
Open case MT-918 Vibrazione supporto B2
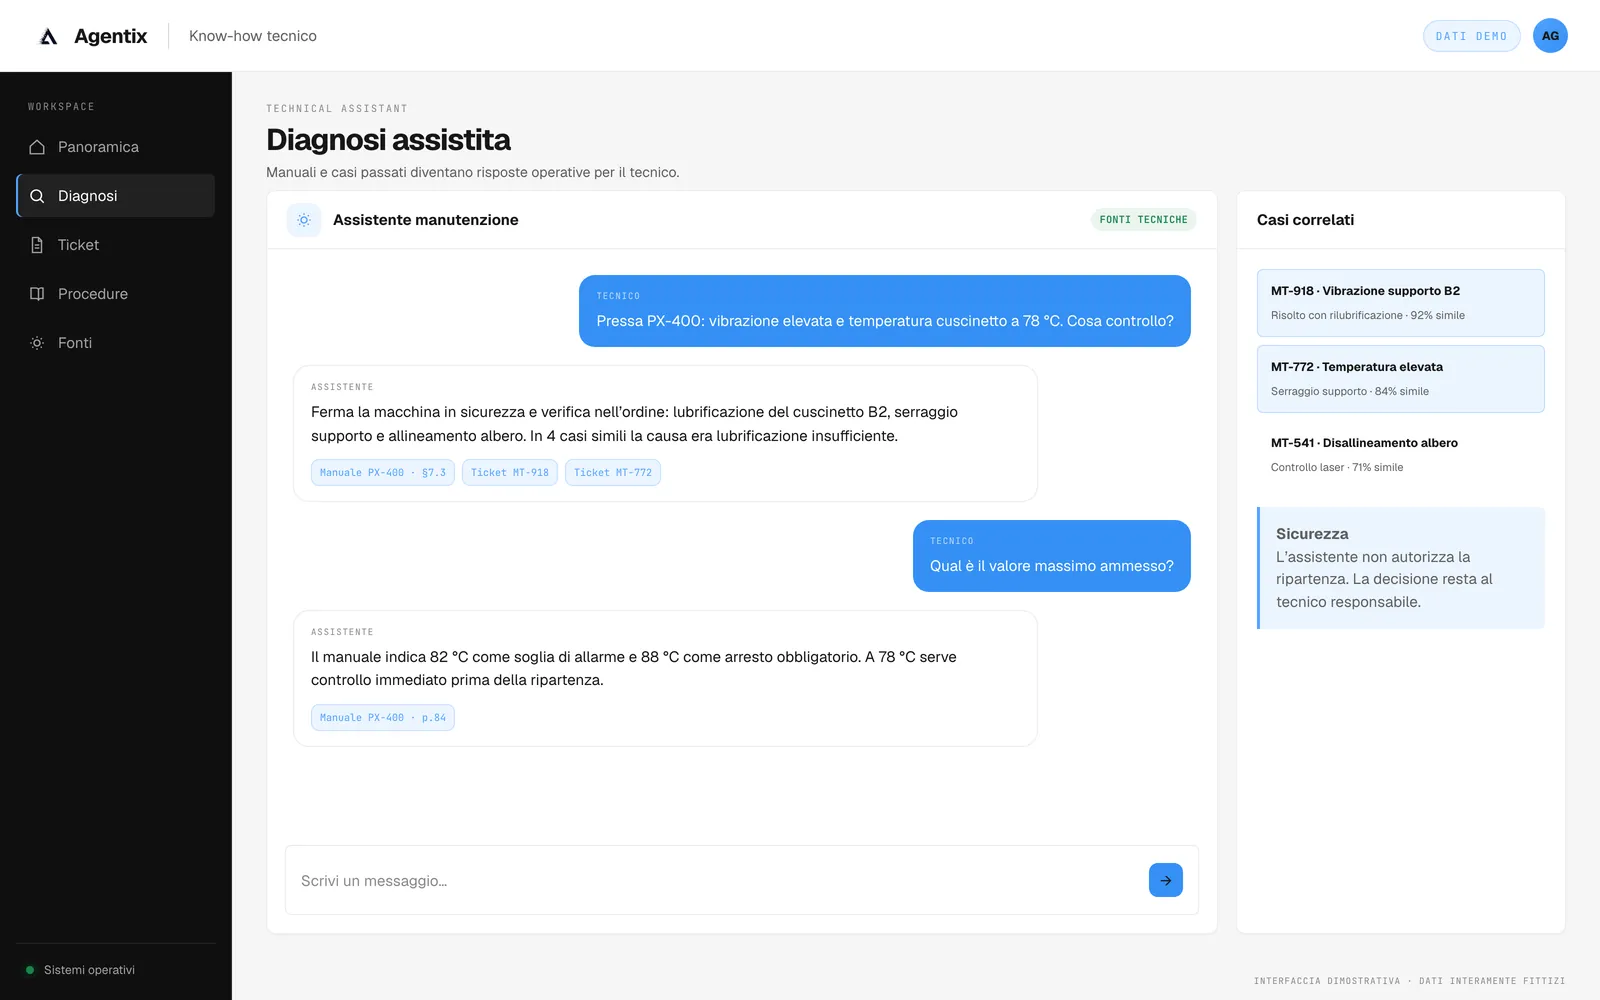tap(1401, 303)
